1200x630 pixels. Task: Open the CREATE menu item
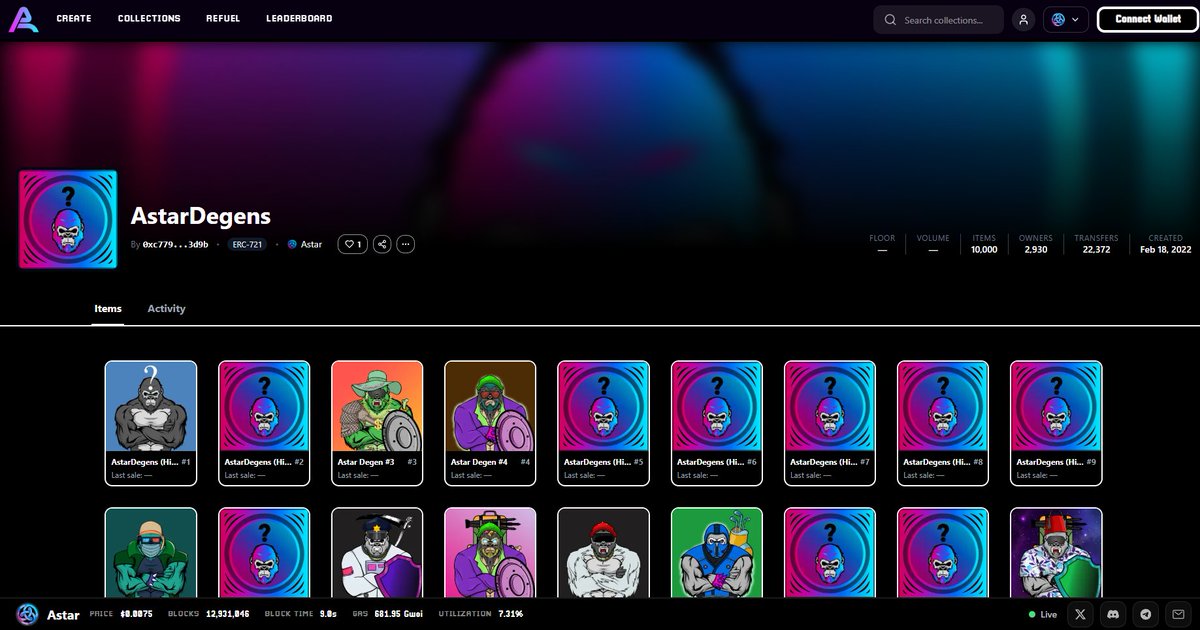(x=74, y=19)
